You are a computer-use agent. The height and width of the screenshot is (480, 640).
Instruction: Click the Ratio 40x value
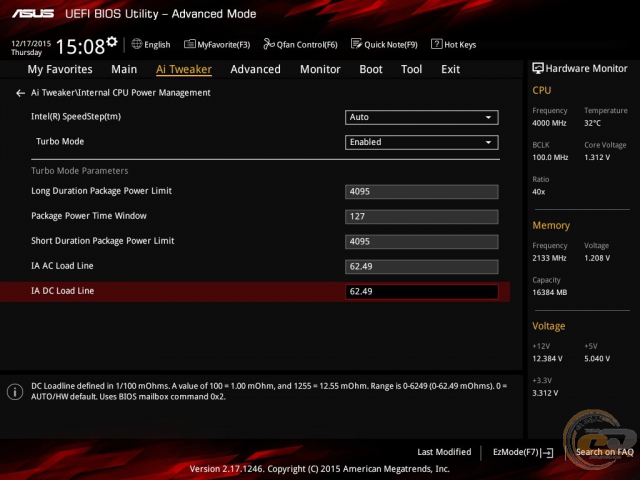(538, 192)
